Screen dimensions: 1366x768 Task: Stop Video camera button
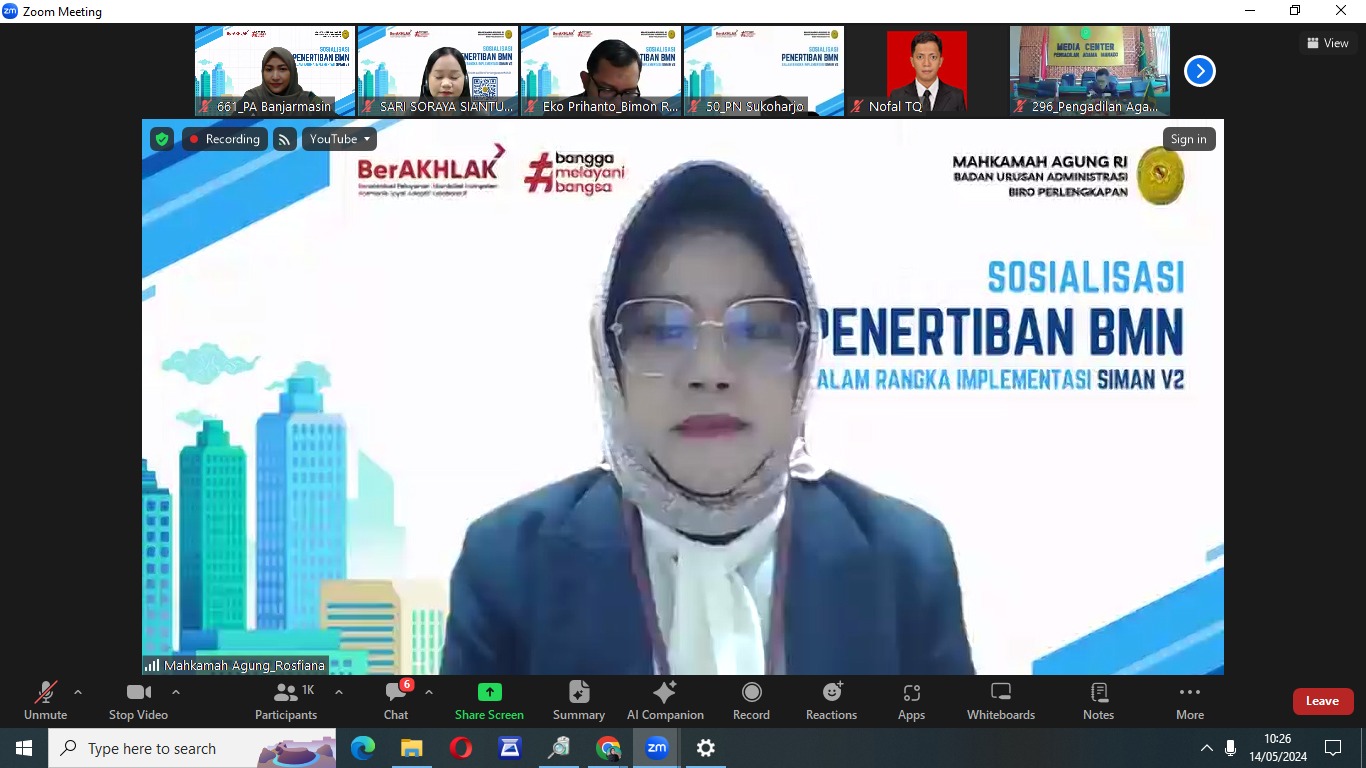pos(138,700)
